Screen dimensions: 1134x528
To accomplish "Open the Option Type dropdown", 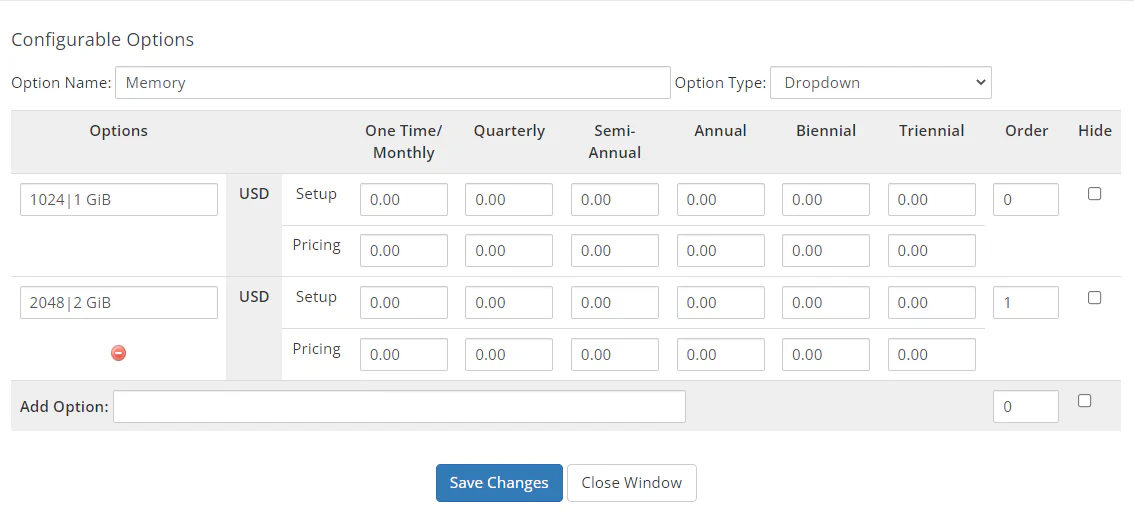I will point(881,82).
